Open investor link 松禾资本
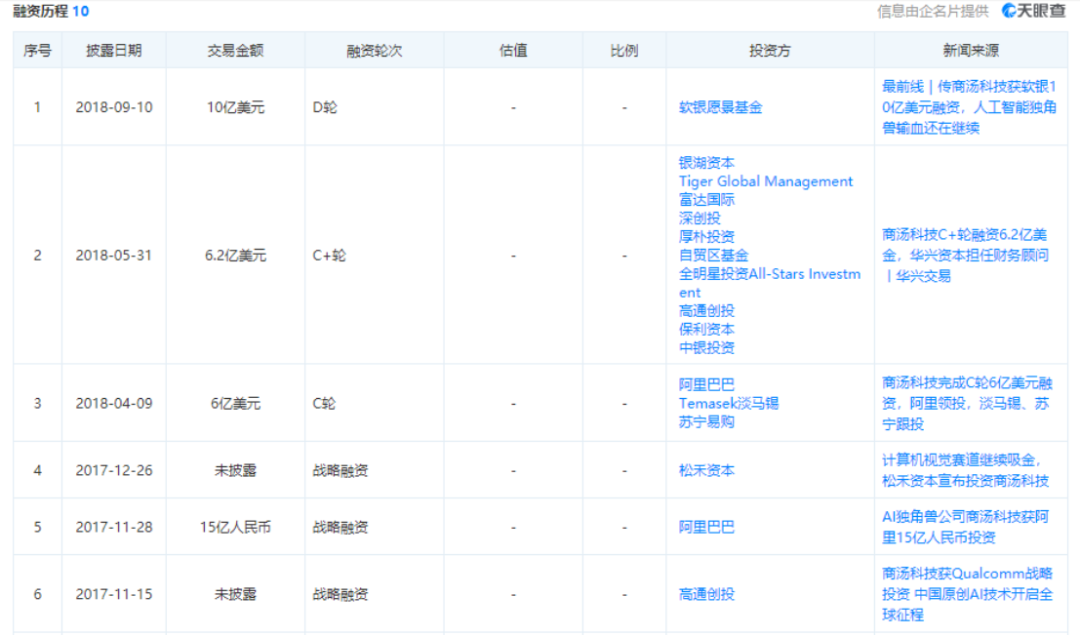This screenshot has width=1080, height=636. (707, 471)
